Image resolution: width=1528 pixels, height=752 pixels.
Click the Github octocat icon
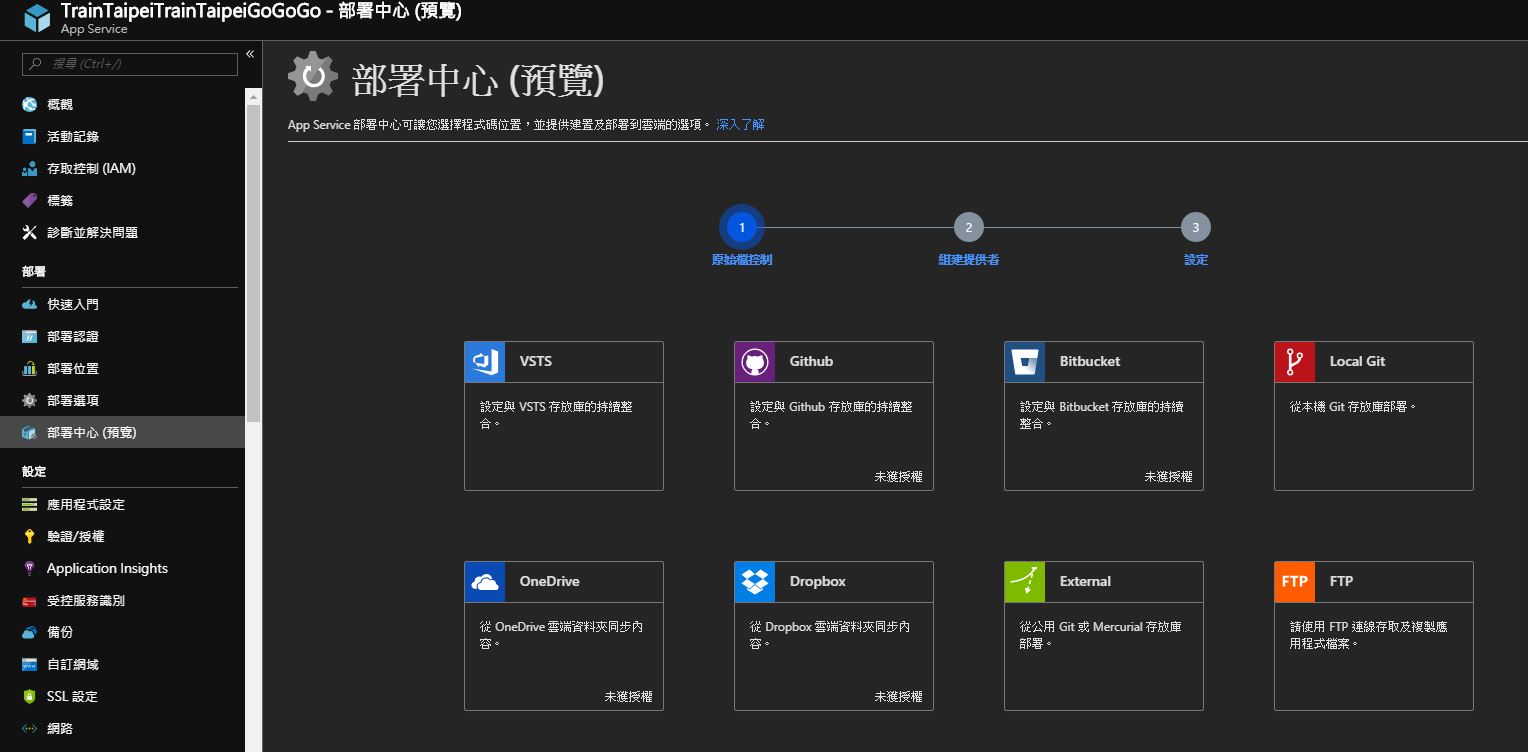click(x=755, y=362)
